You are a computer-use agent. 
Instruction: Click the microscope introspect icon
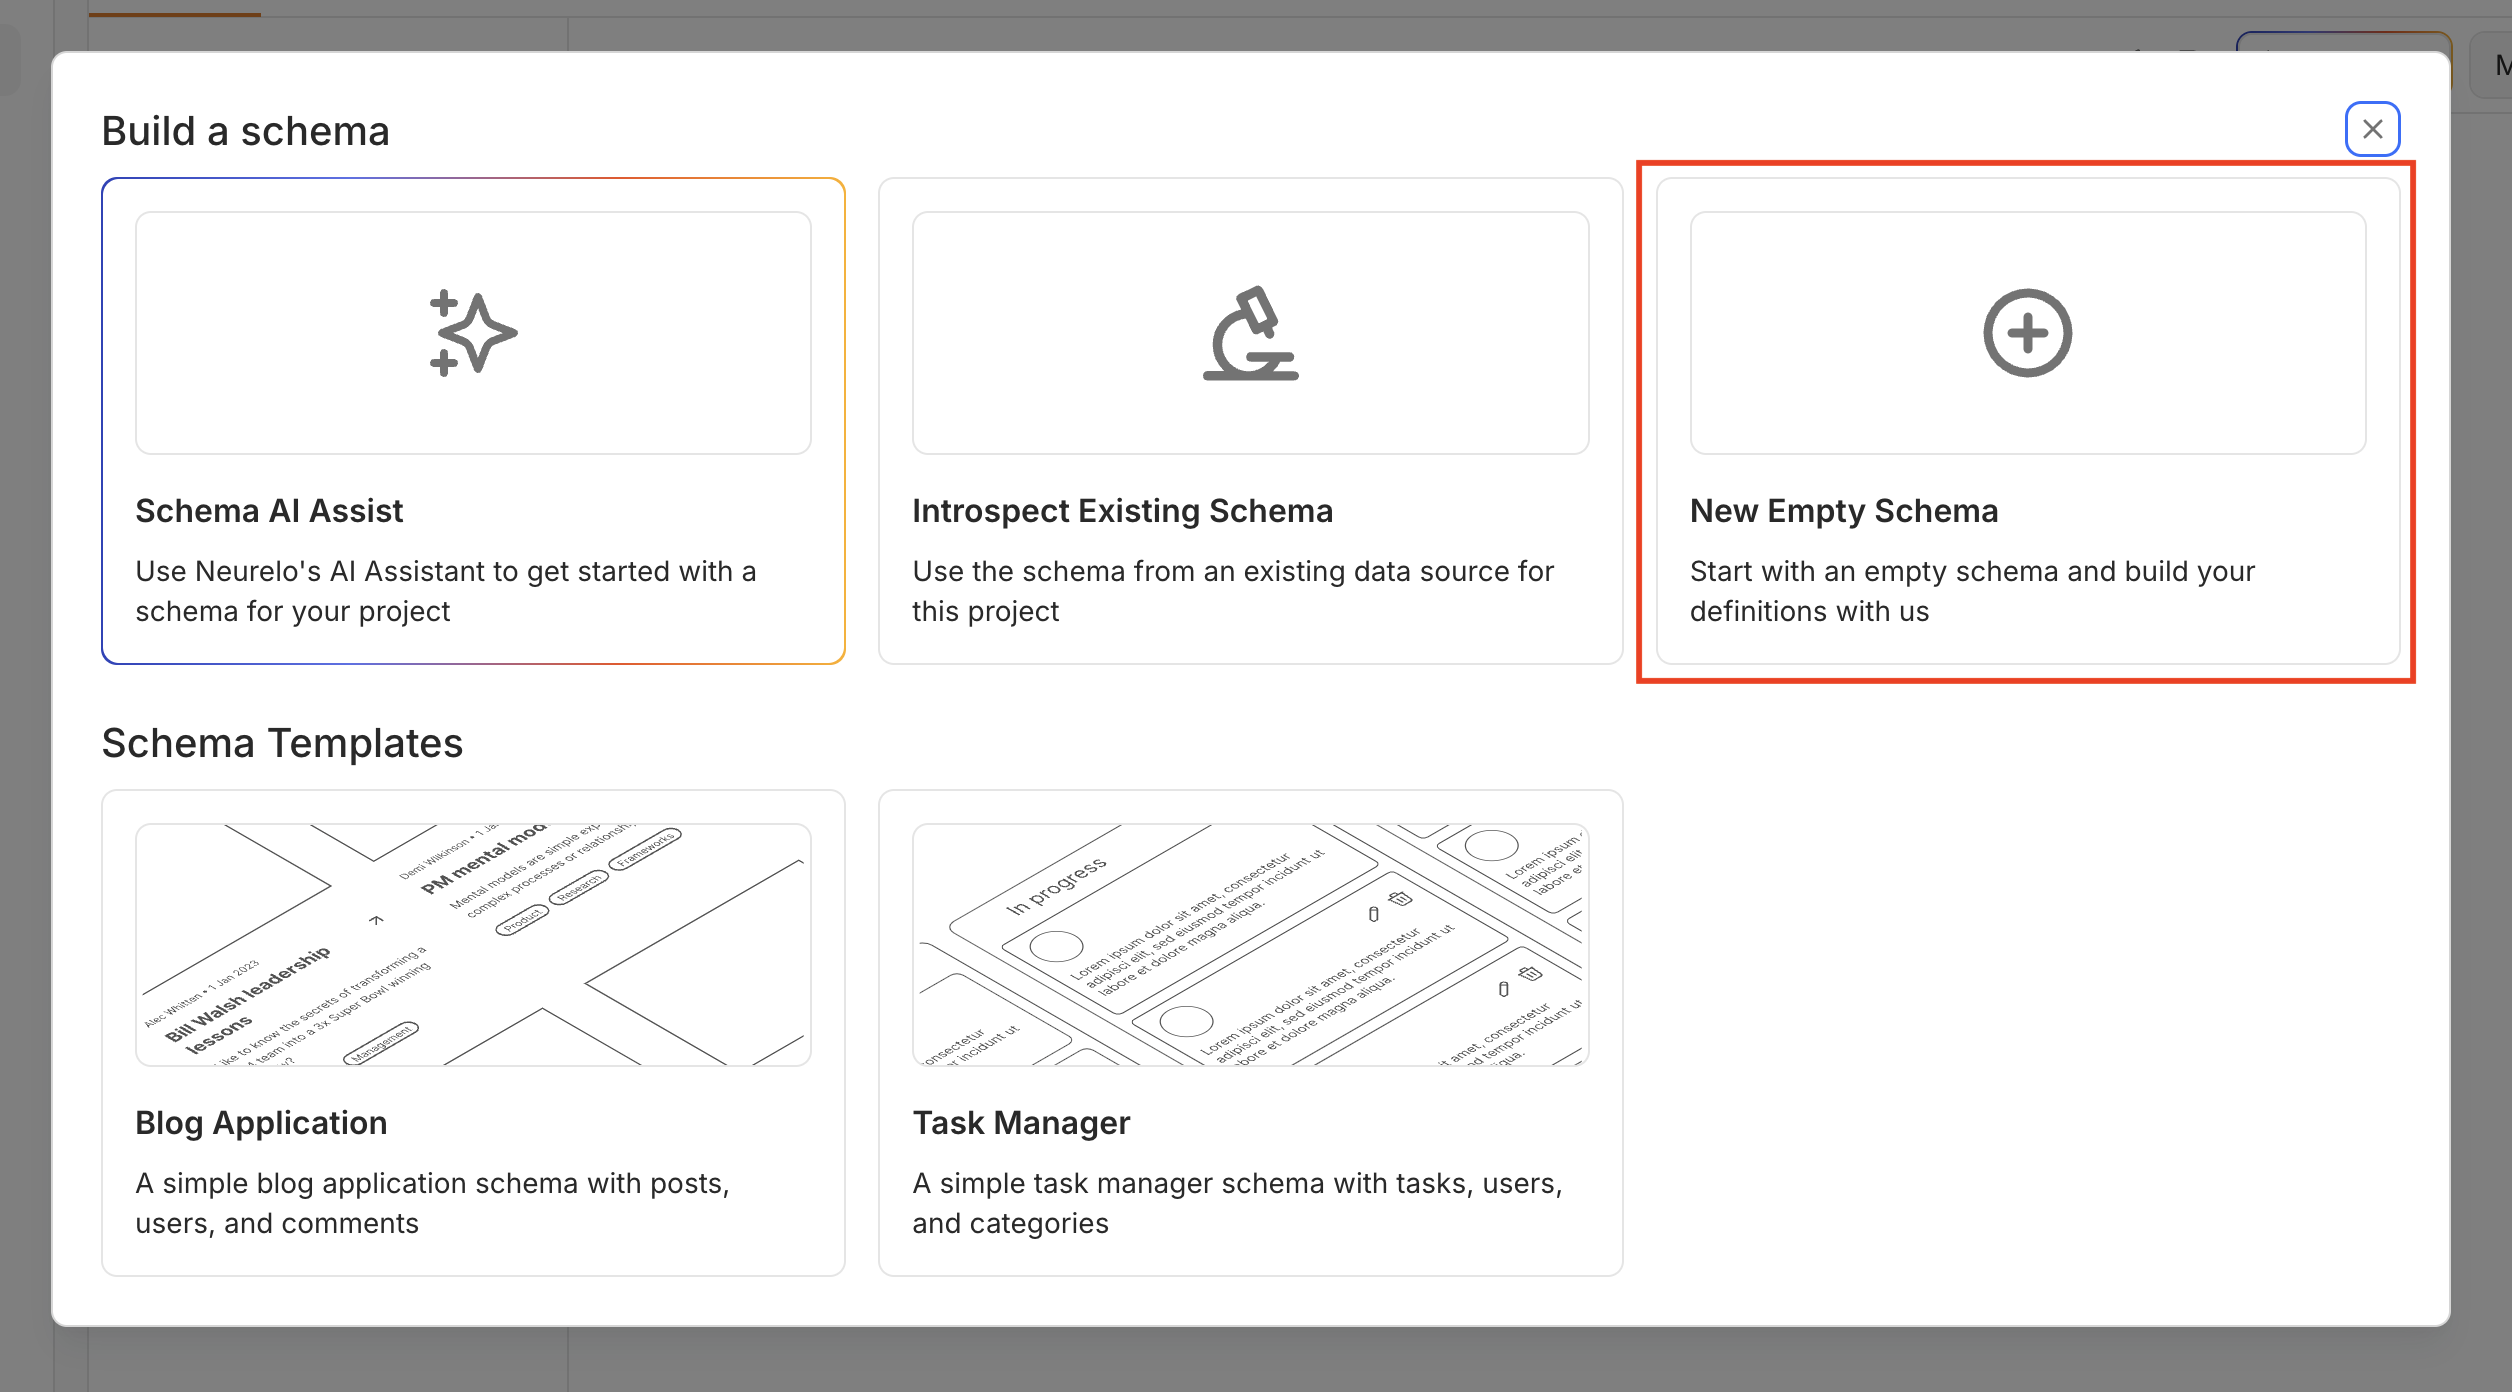[x=1250, y=333]
